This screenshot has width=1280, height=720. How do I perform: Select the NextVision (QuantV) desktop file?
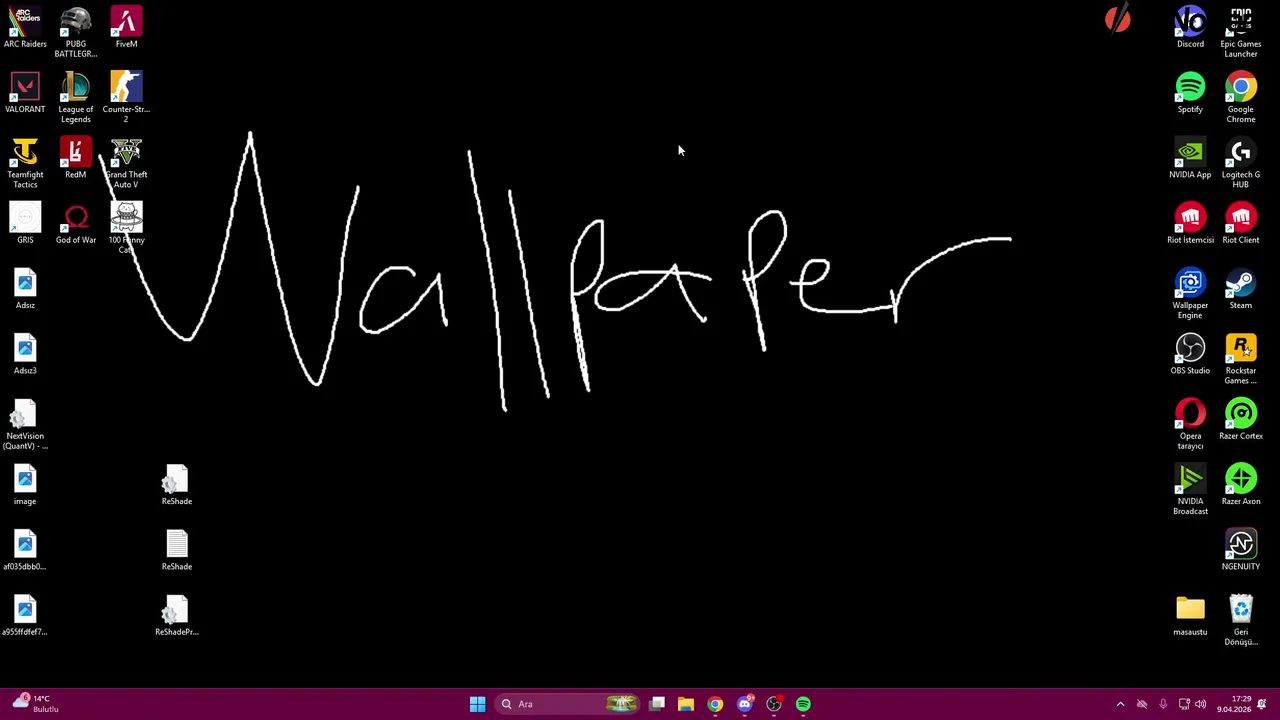coord(25,424)
